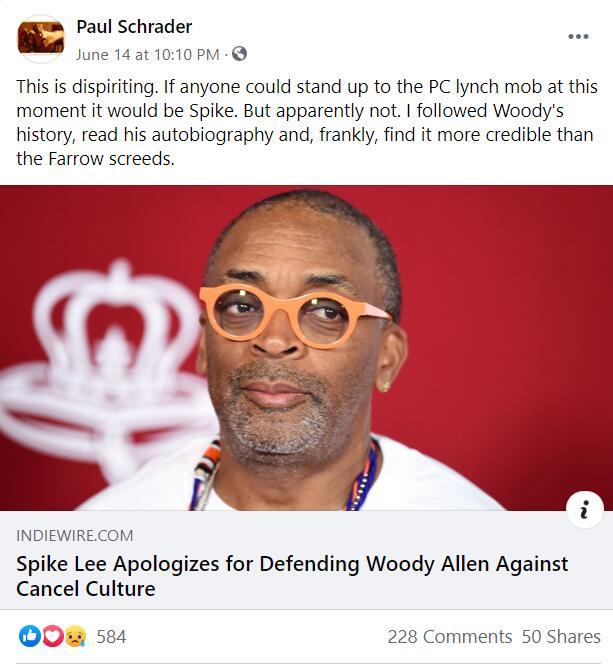Click the Paul Schrader profile picture

[41, 39]
